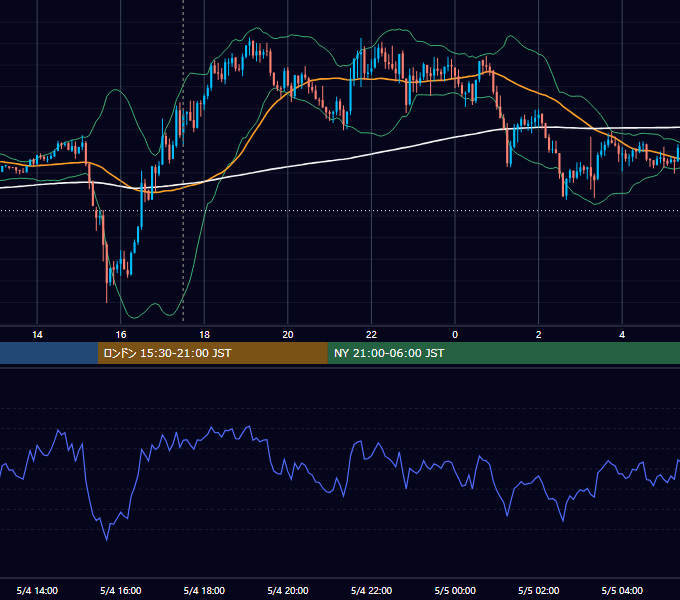
Task: Click the 5/4 20:00 time label
Action: [288, 590]
